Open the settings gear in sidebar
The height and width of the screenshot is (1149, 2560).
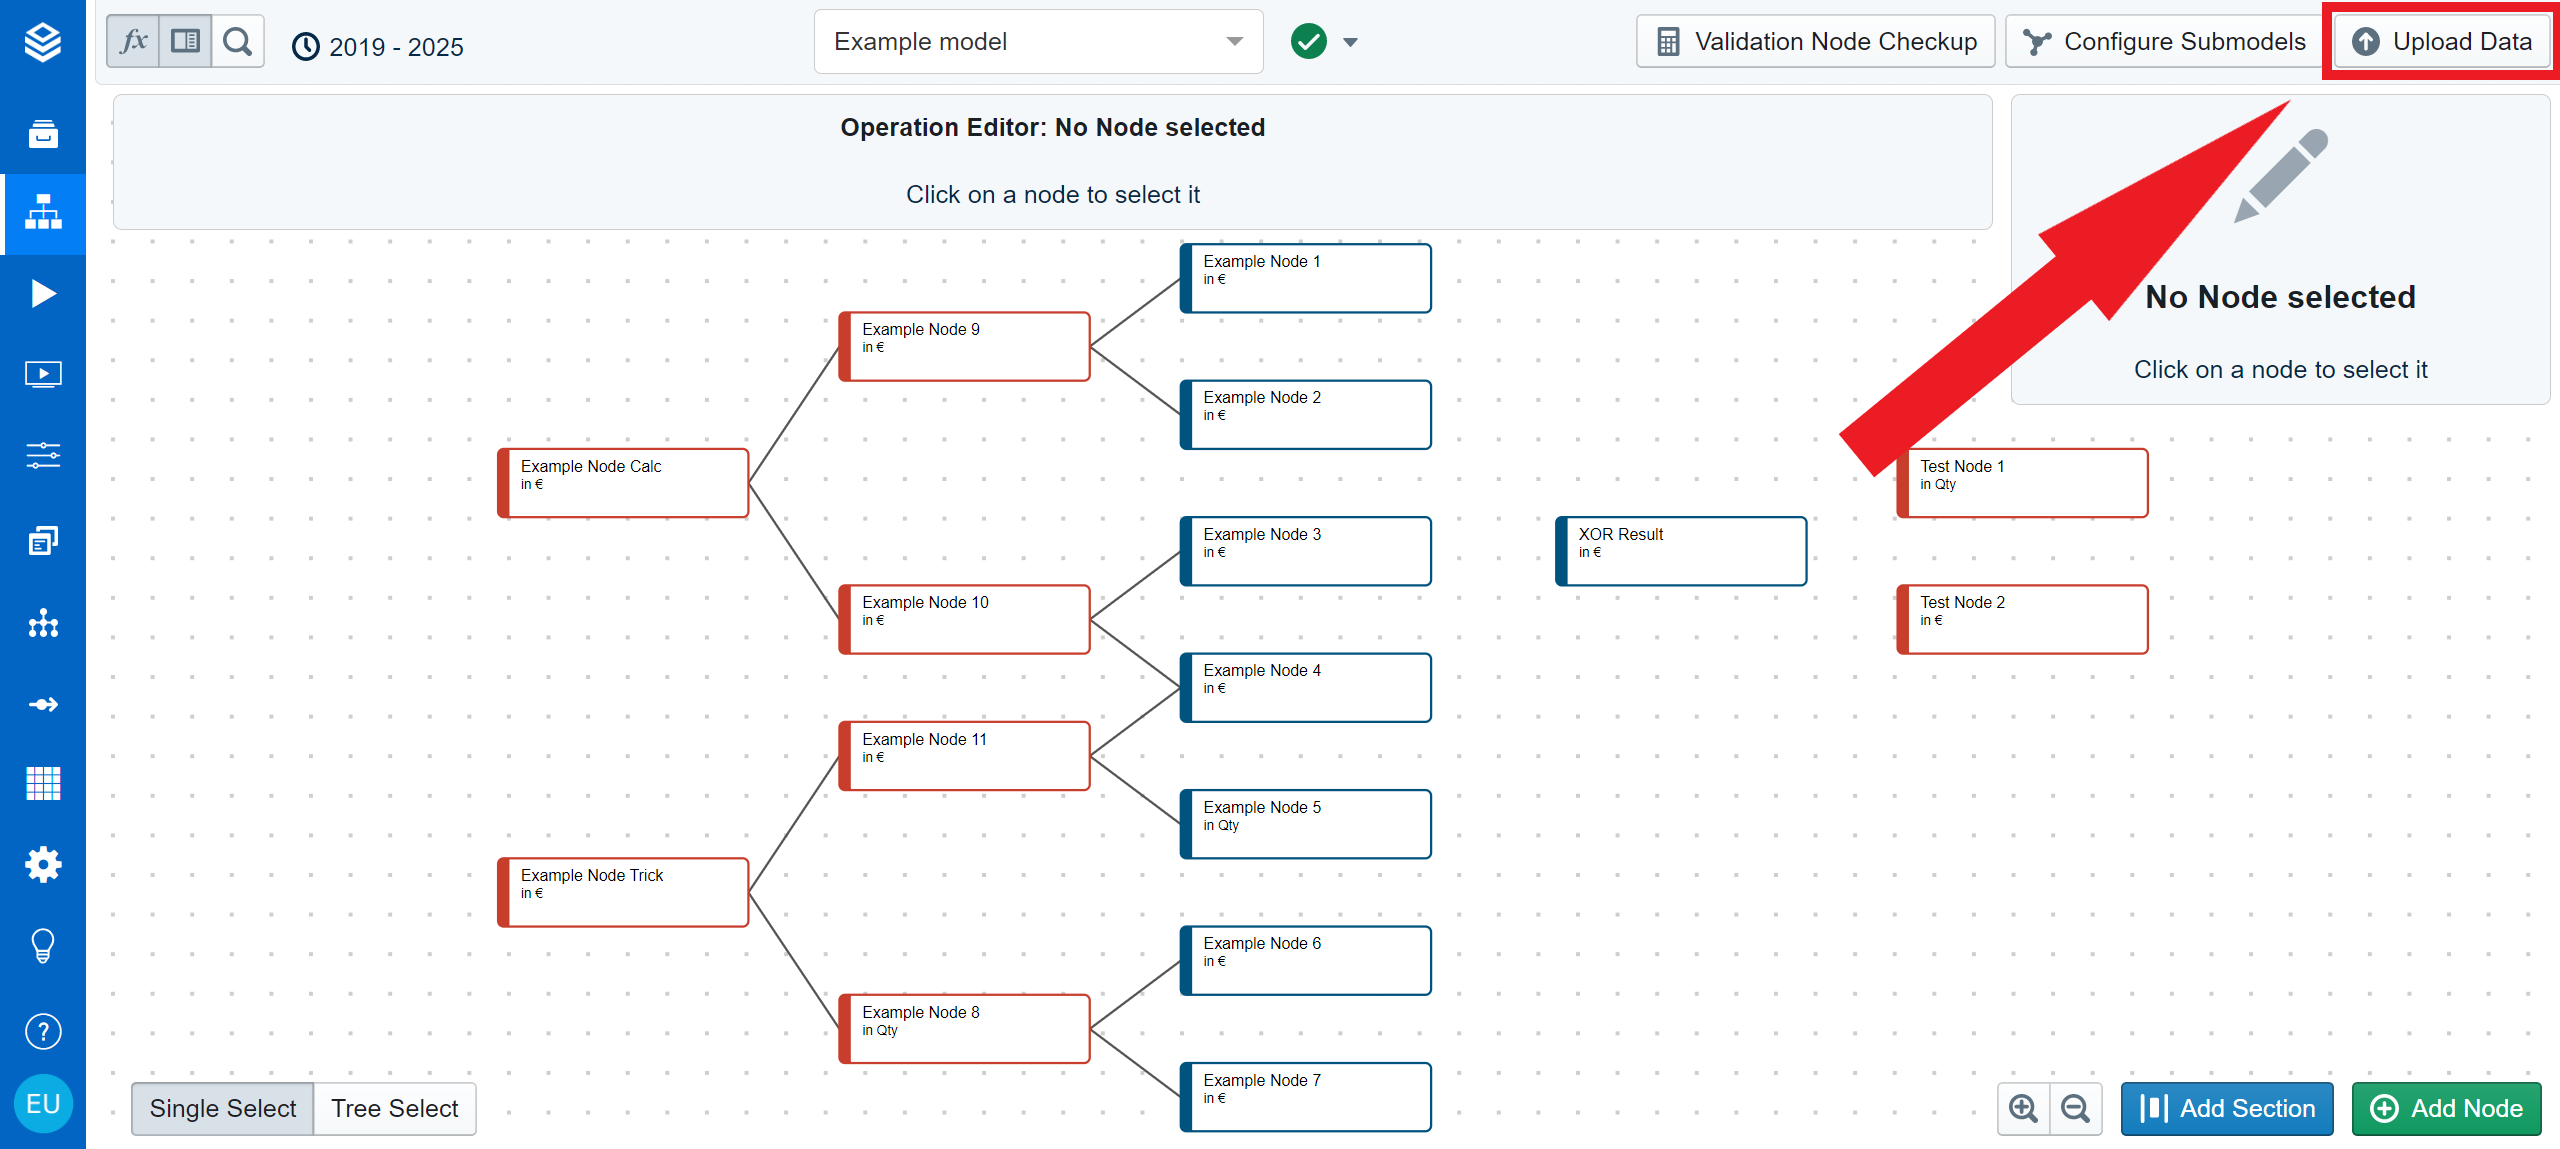43,864
